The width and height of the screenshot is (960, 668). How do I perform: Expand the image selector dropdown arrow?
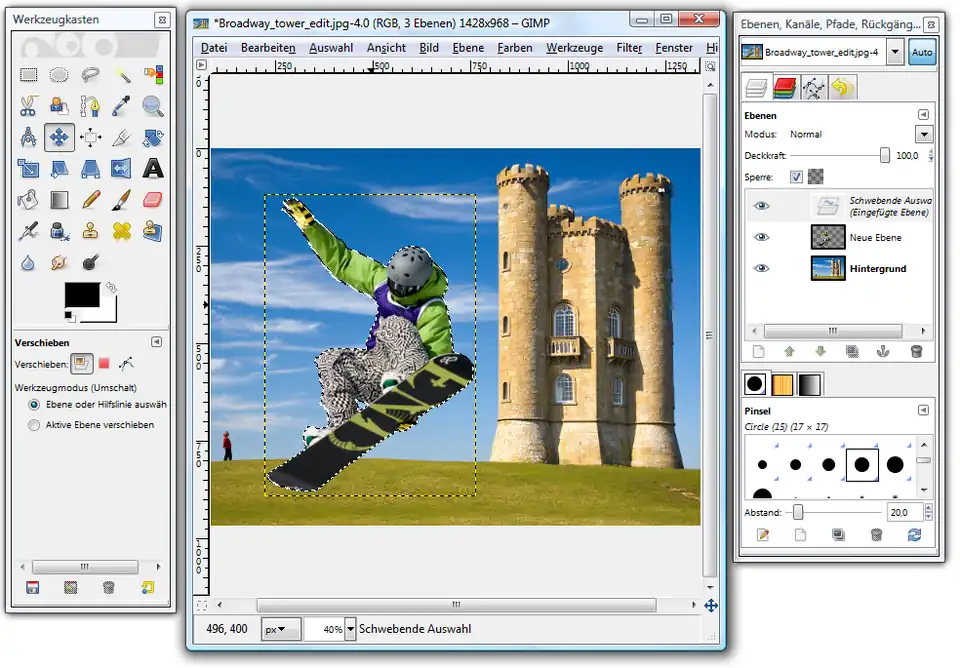(x=893, y=53)
